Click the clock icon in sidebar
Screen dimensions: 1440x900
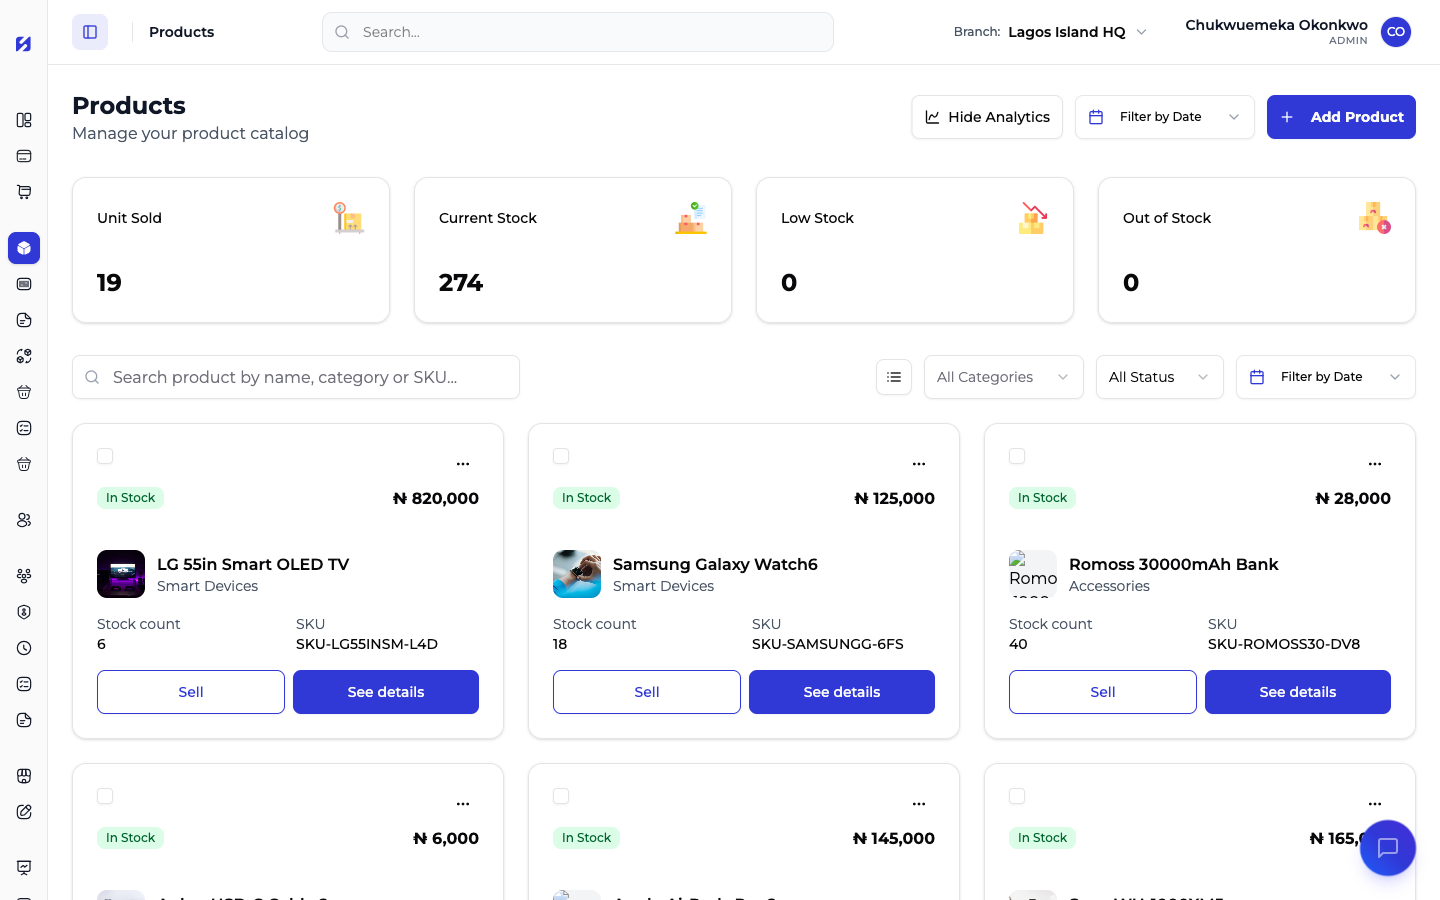(24, 648)
